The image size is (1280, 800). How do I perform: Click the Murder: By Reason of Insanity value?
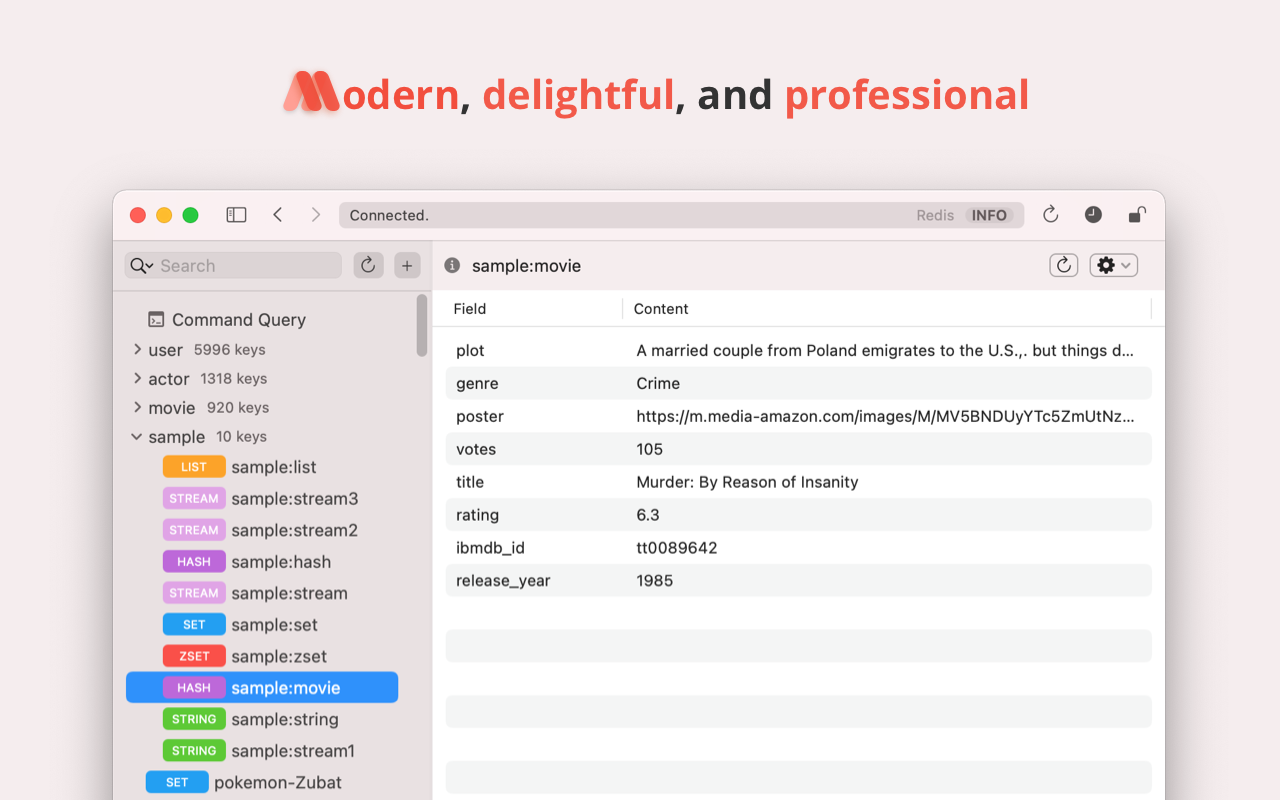tap(747, 483)
